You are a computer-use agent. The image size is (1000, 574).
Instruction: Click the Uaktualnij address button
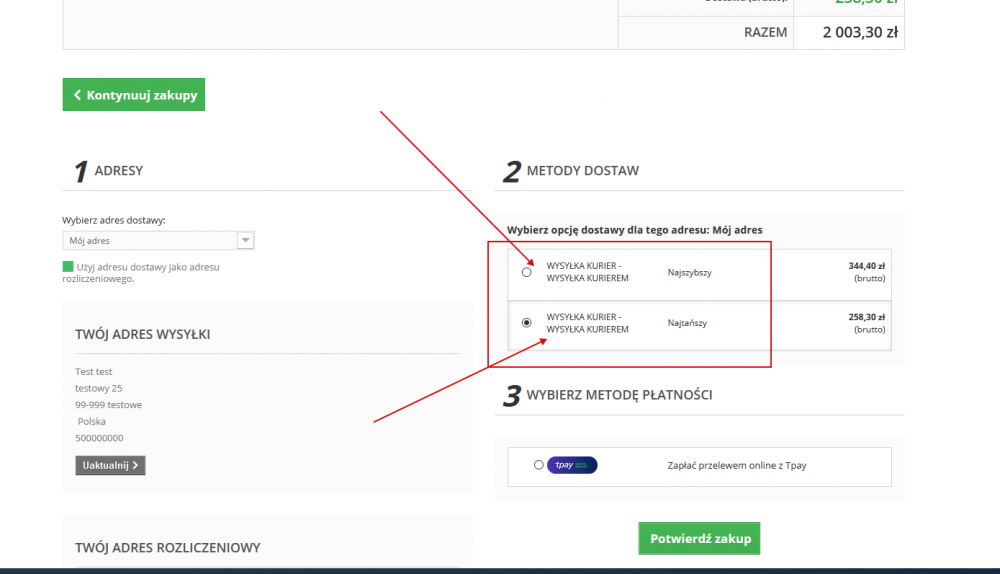[x=110, y=465]
